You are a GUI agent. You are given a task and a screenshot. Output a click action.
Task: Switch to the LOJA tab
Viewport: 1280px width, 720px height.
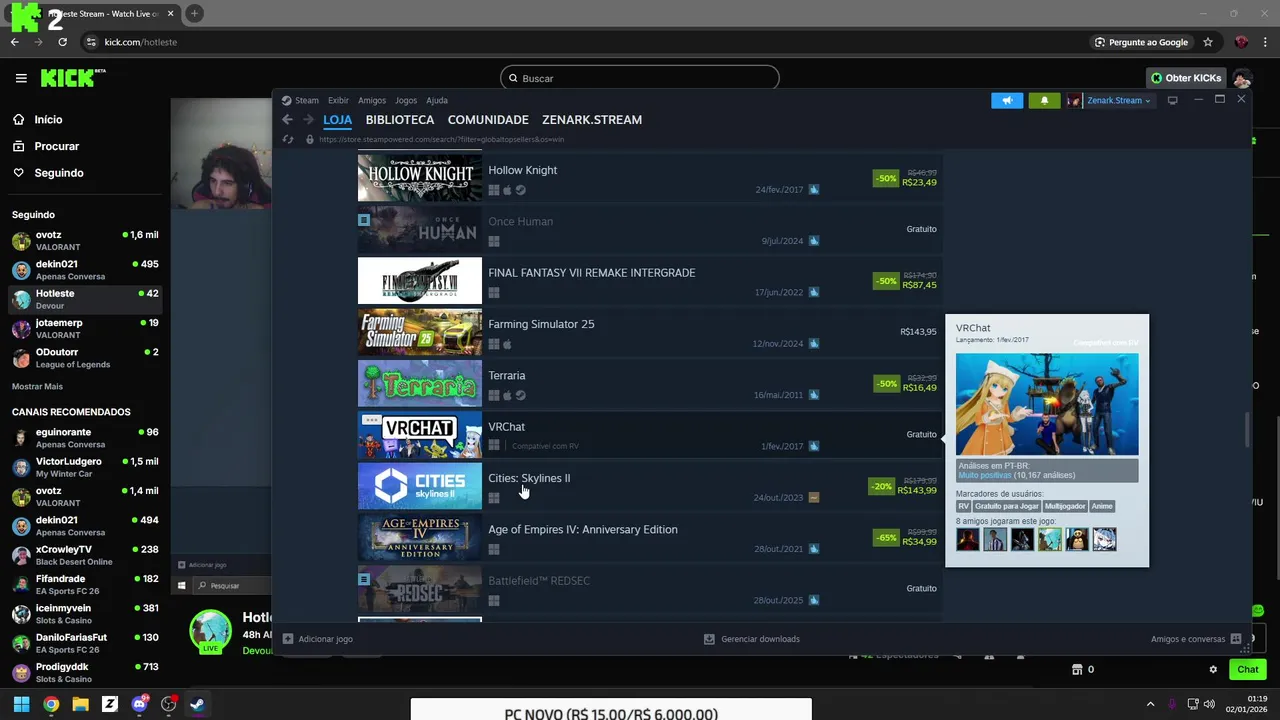pyautogui.click(x=337, y=120)
